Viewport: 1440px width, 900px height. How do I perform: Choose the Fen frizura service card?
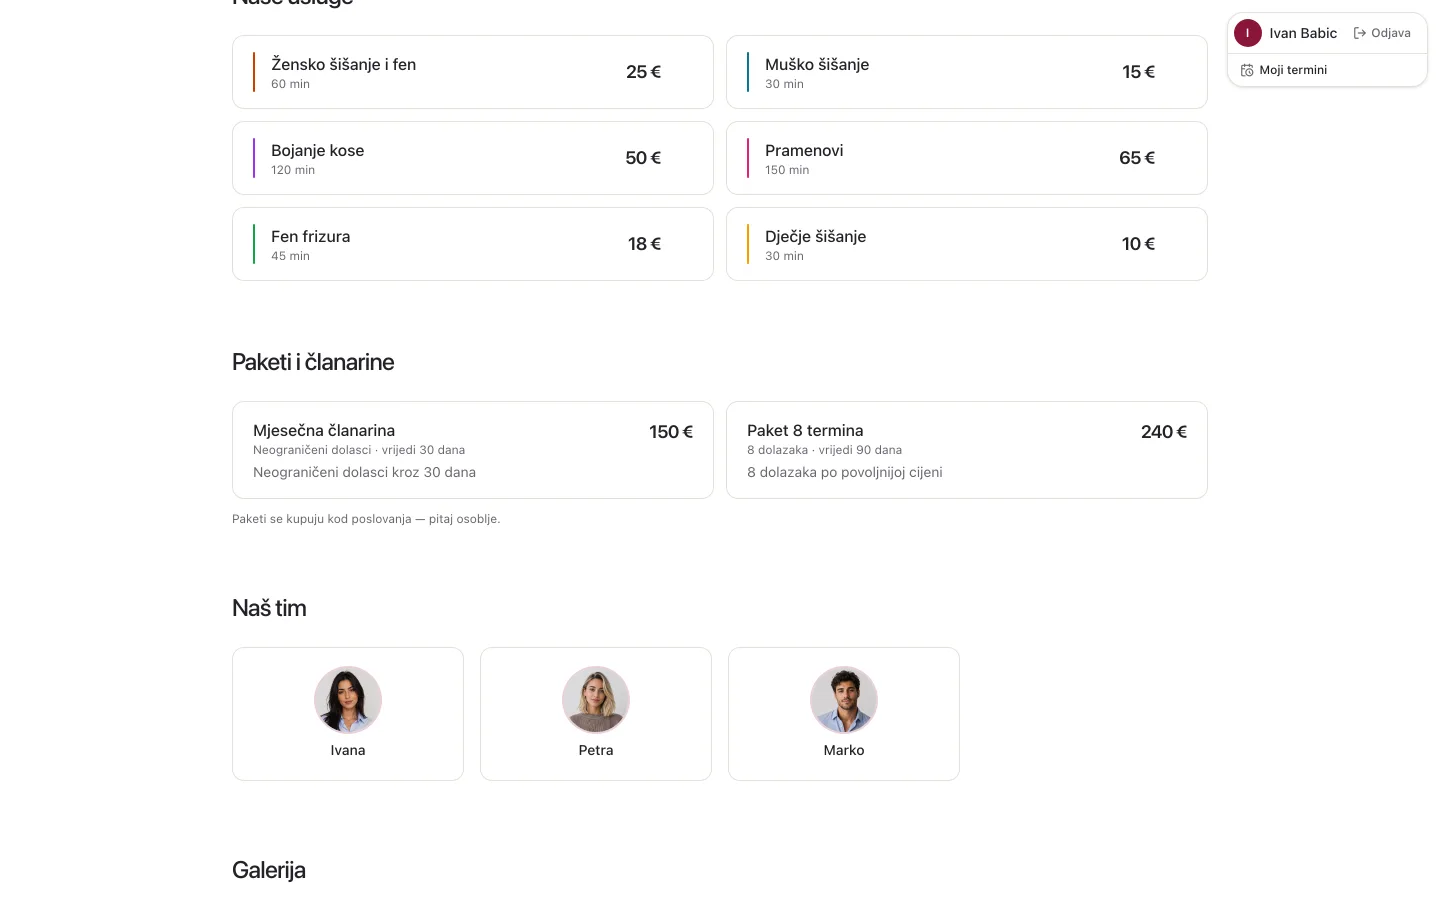point(473,244)
